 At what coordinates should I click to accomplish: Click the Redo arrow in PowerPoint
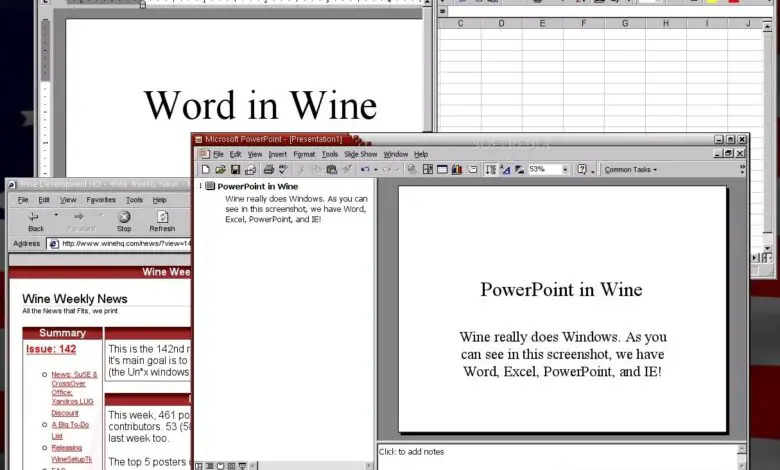pyautogui.click(x=387, y=170)
